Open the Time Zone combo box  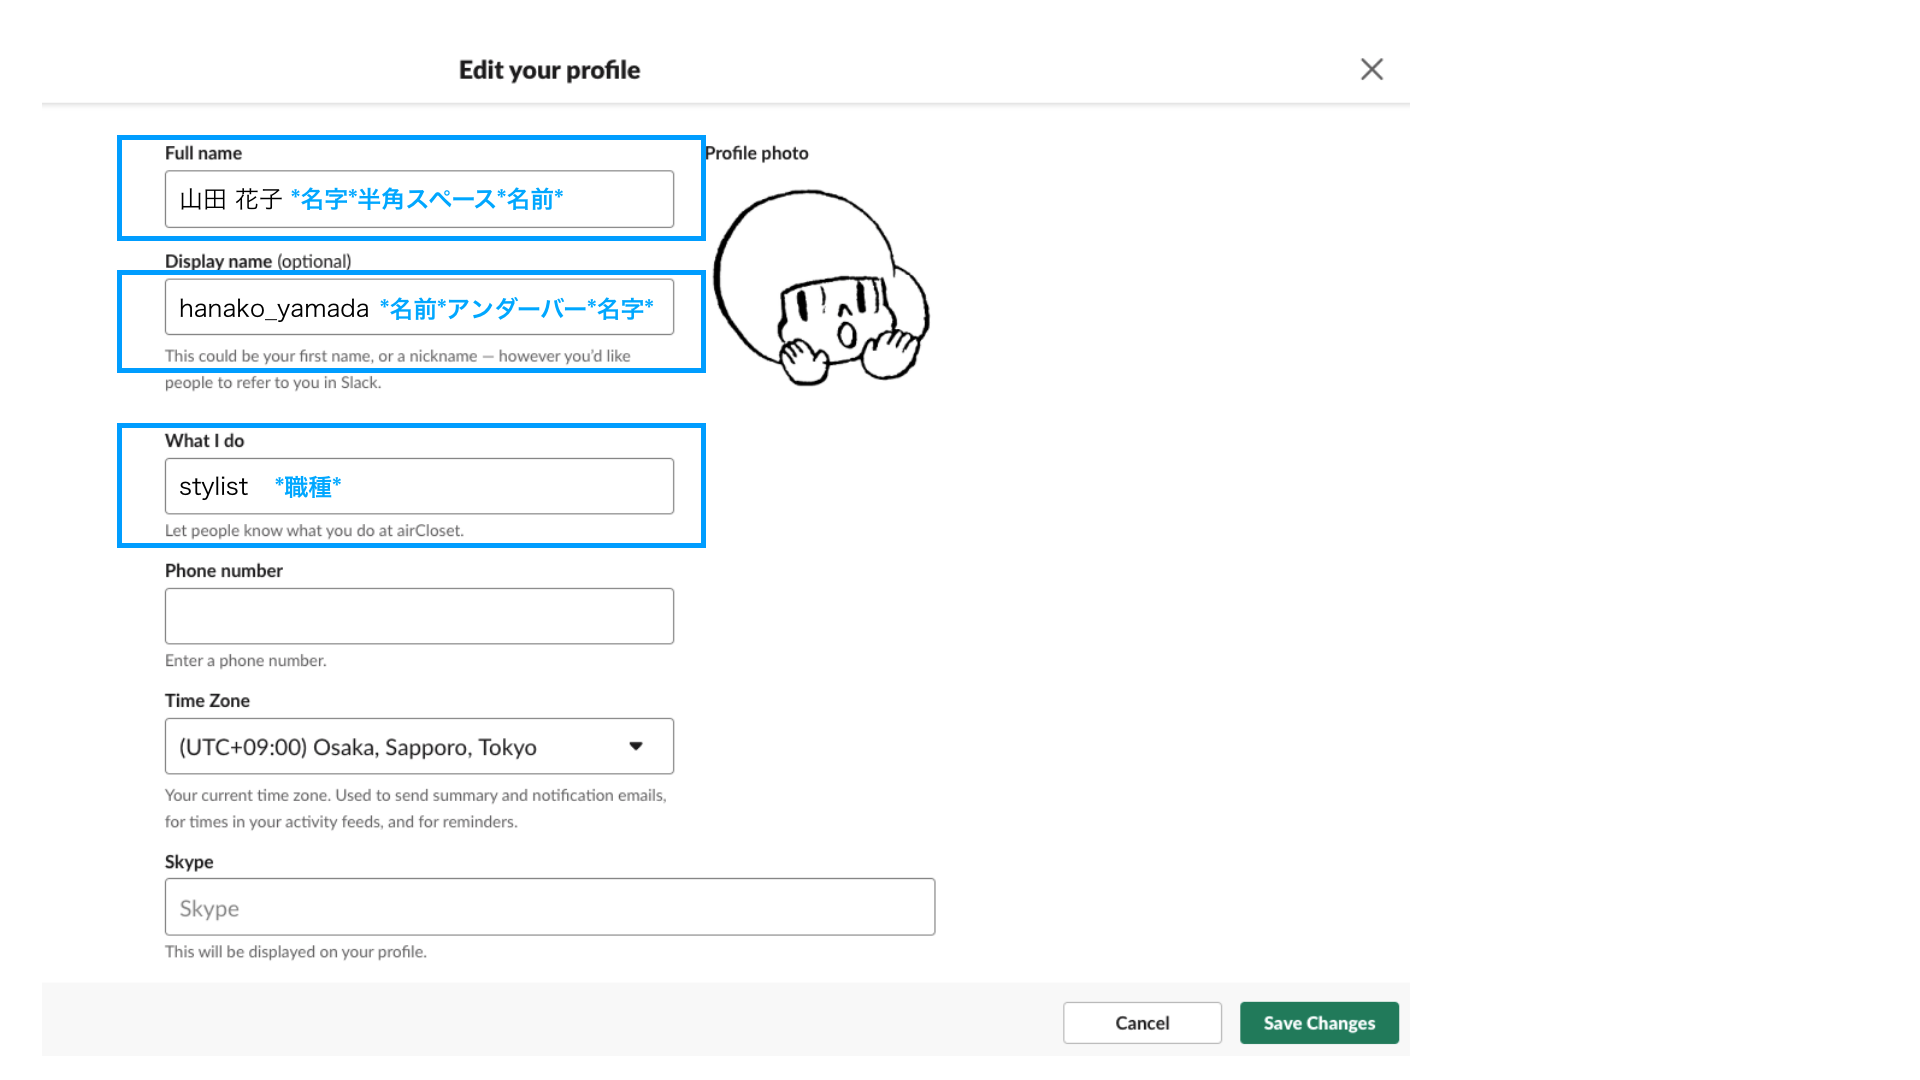click(x=400, y=746)
